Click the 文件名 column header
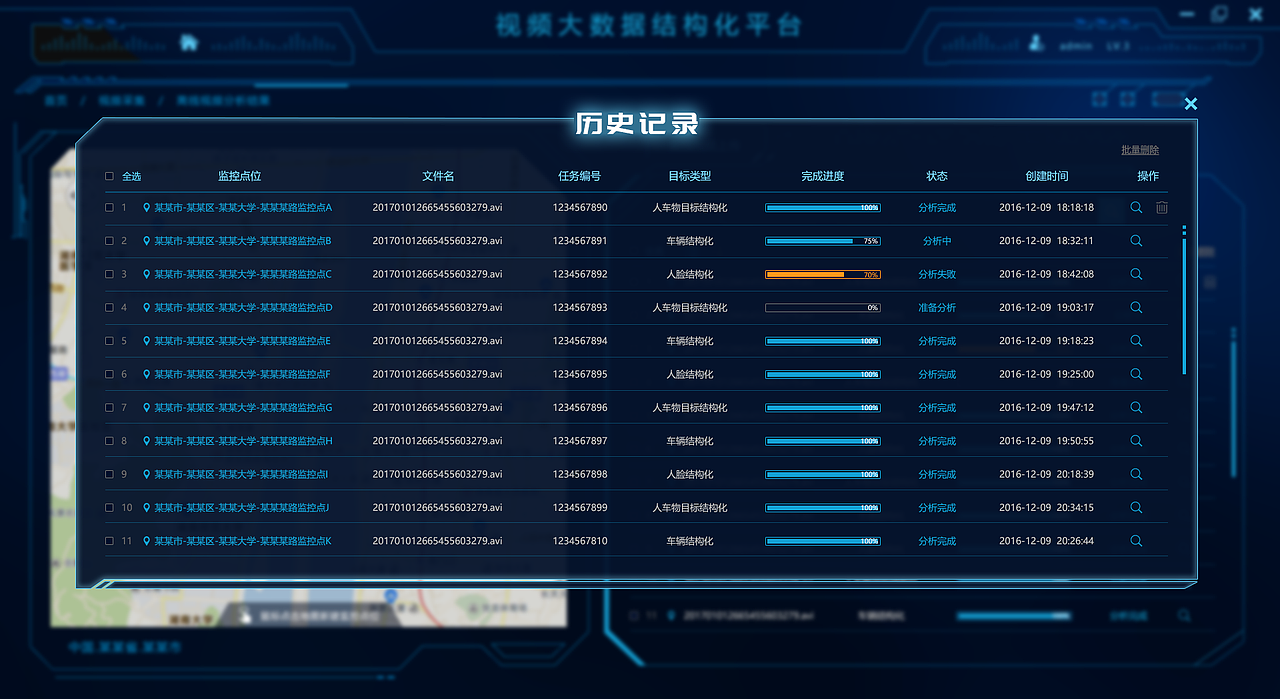 coord(438,176)
